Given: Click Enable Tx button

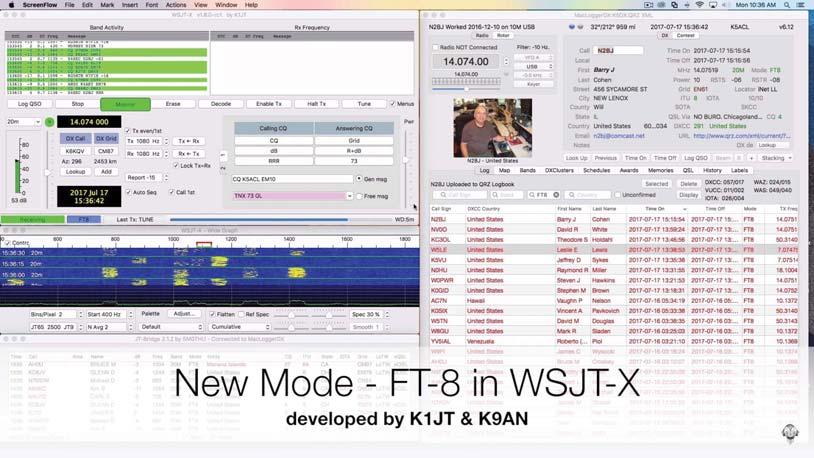Looking at the screenshot, I should pos(268,104).
